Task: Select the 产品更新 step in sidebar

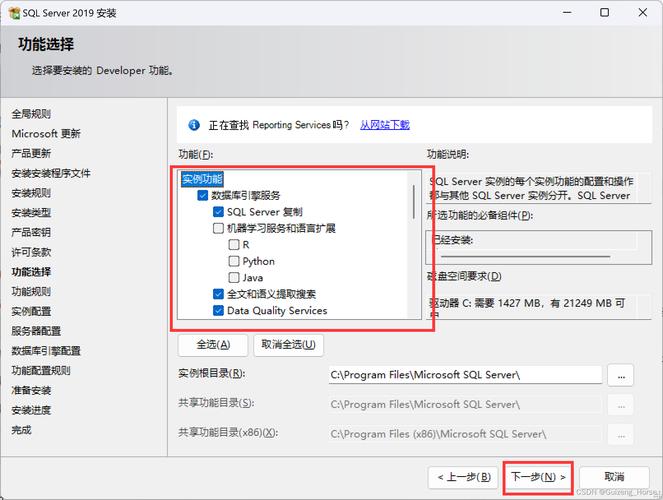Action: point(31,153)
